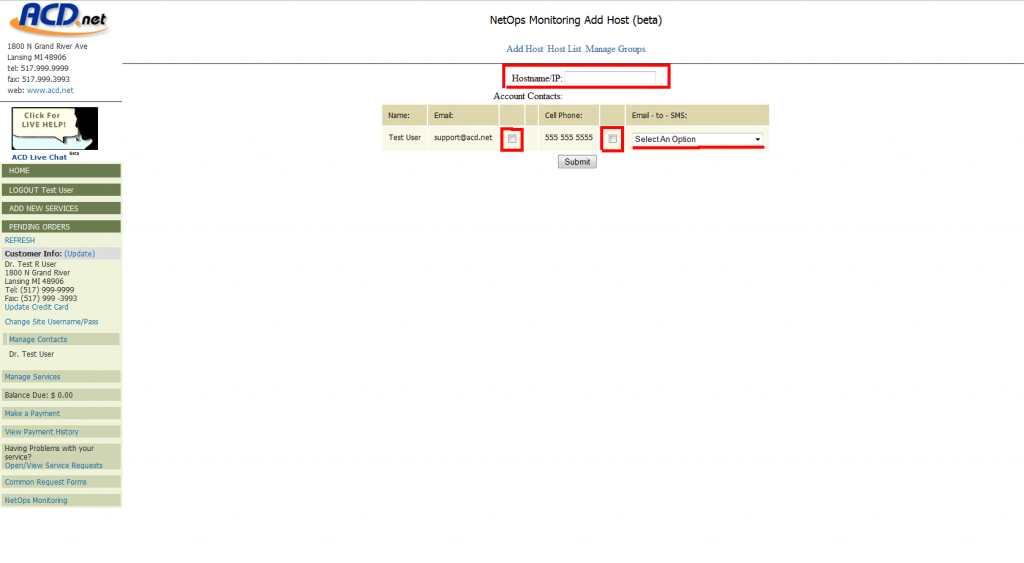Expand the Email-to-SMS Select An Option dropdown
Image resolution: width=1024 pixels, height=563 pixels.
pos(697,139)
